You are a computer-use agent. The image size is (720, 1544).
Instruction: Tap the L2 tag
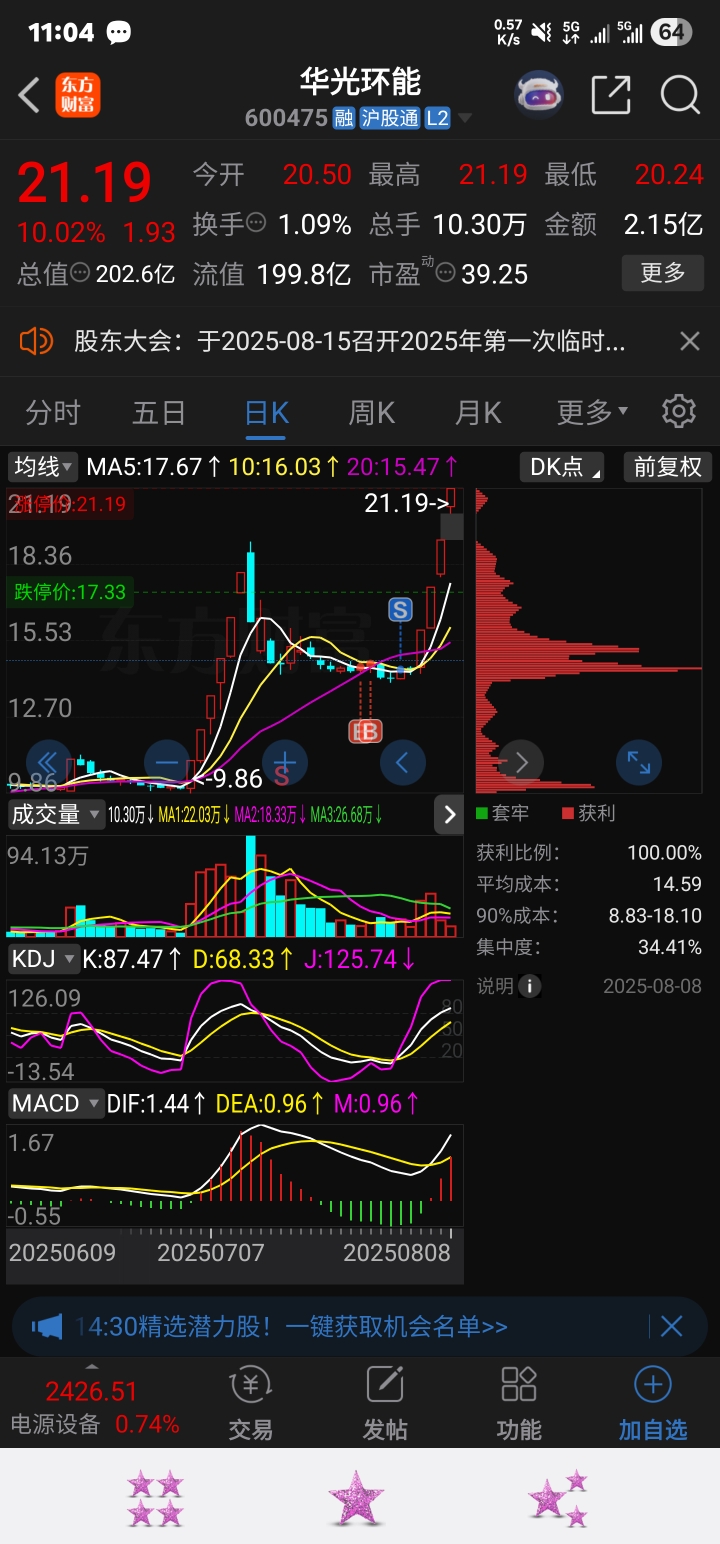point(437,118)
